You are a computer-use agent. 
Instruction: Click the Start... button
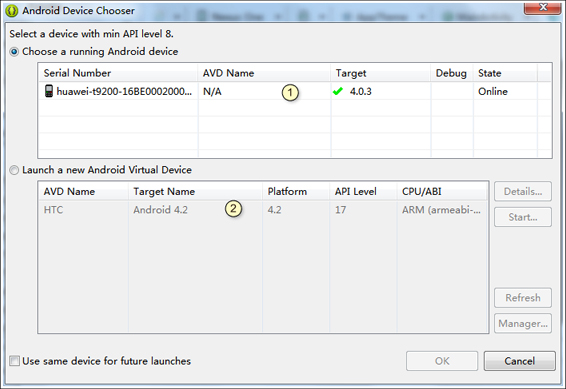coord(523,217)
